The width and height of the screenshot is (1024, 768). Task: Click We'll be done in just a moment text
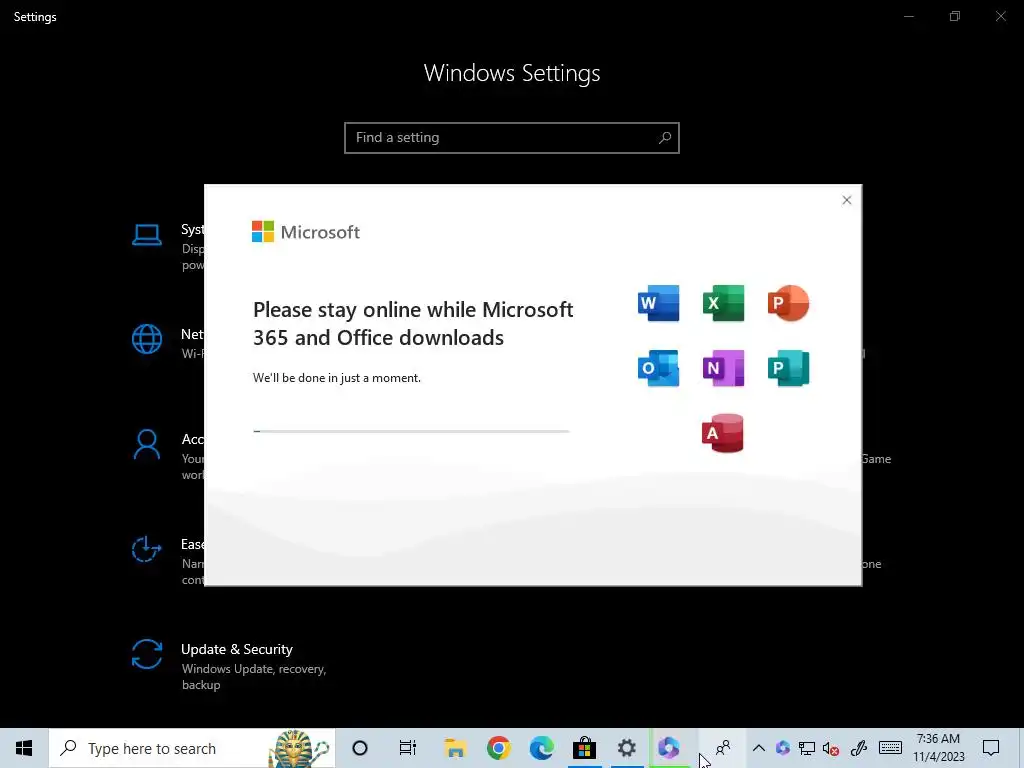pos(337,378)
